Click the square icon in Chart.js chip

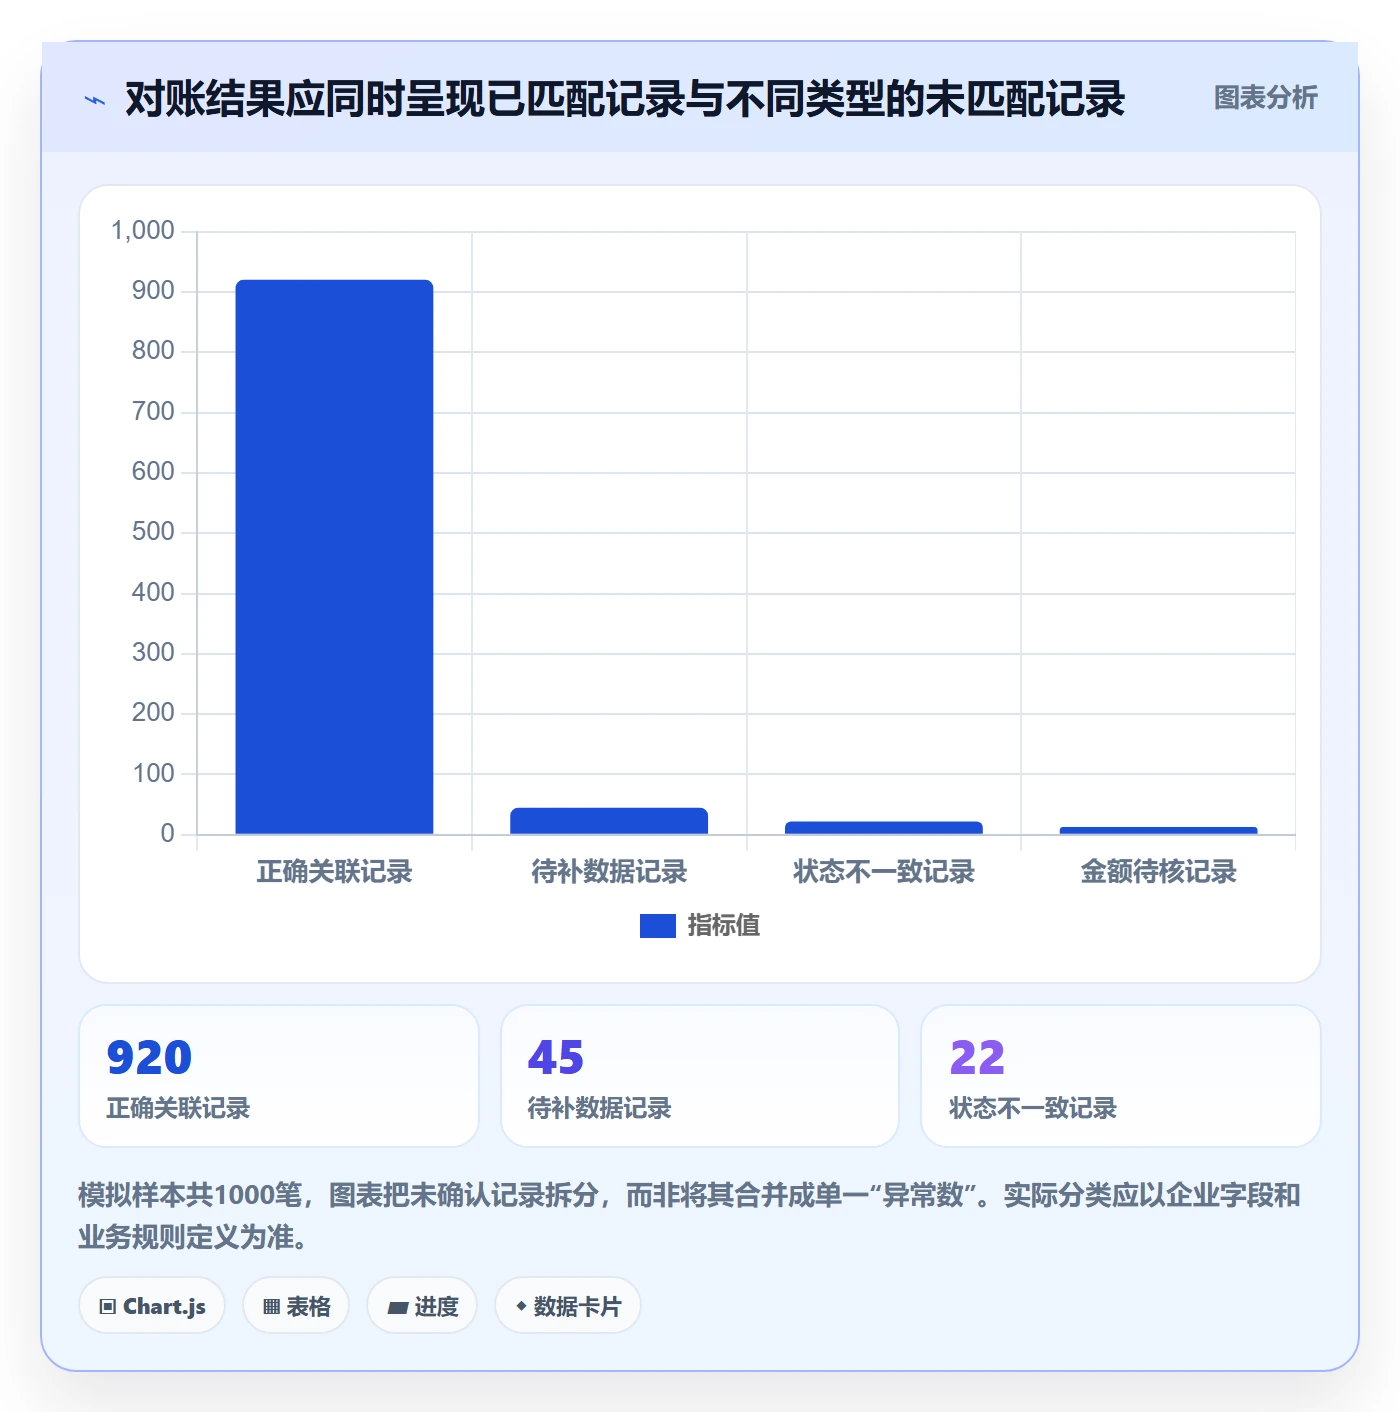tap(108, 1307)
